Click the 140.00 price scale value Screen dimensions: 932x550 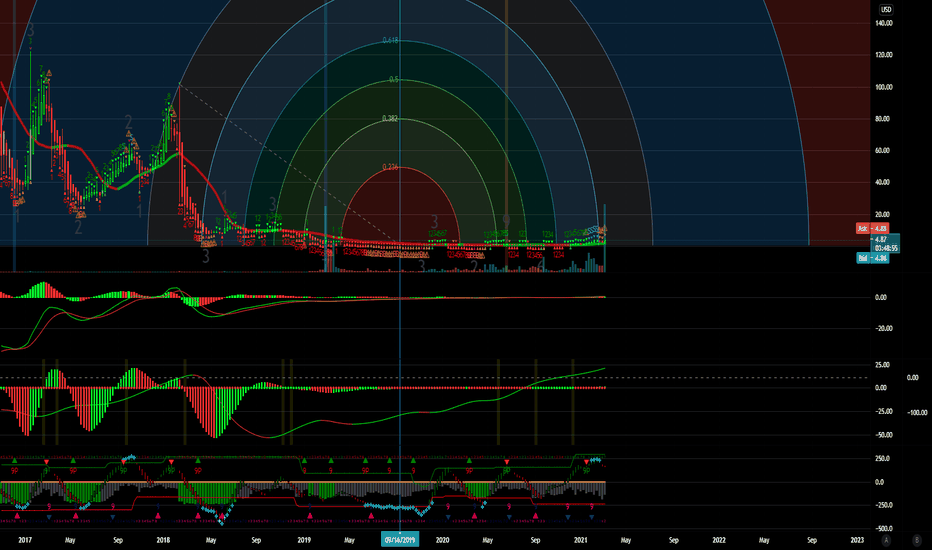coord(883,23)
